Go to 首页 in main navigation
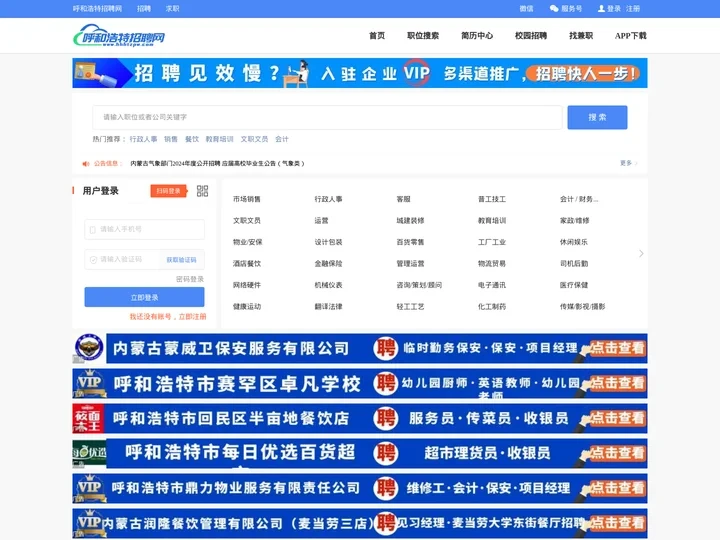The width and height of the screenshot is (720, 540). coord(377,35)
